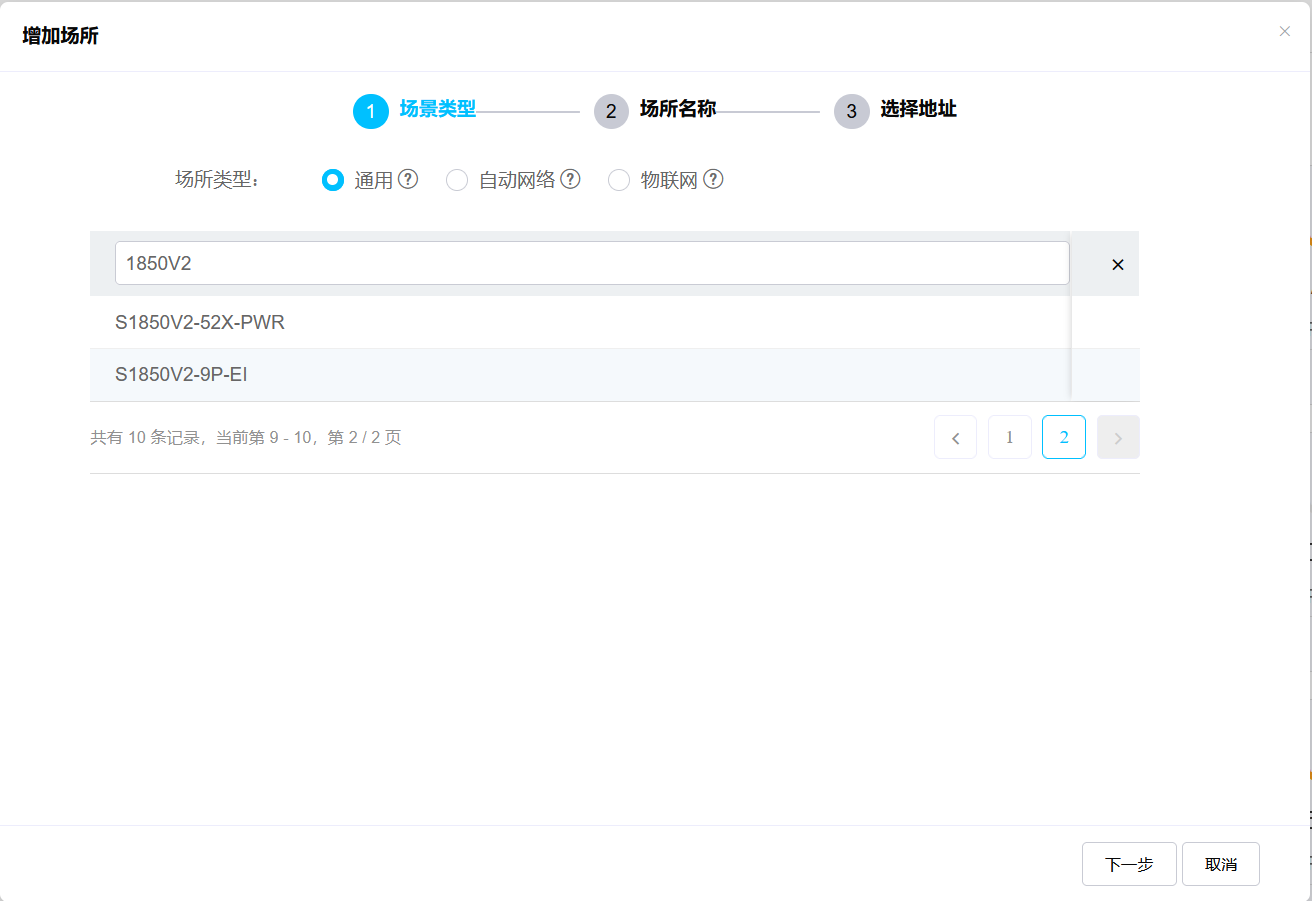The height and width of the screenshot is (901, 1312).
Task: Click the 取消 button
Action: click(1221, 864)
